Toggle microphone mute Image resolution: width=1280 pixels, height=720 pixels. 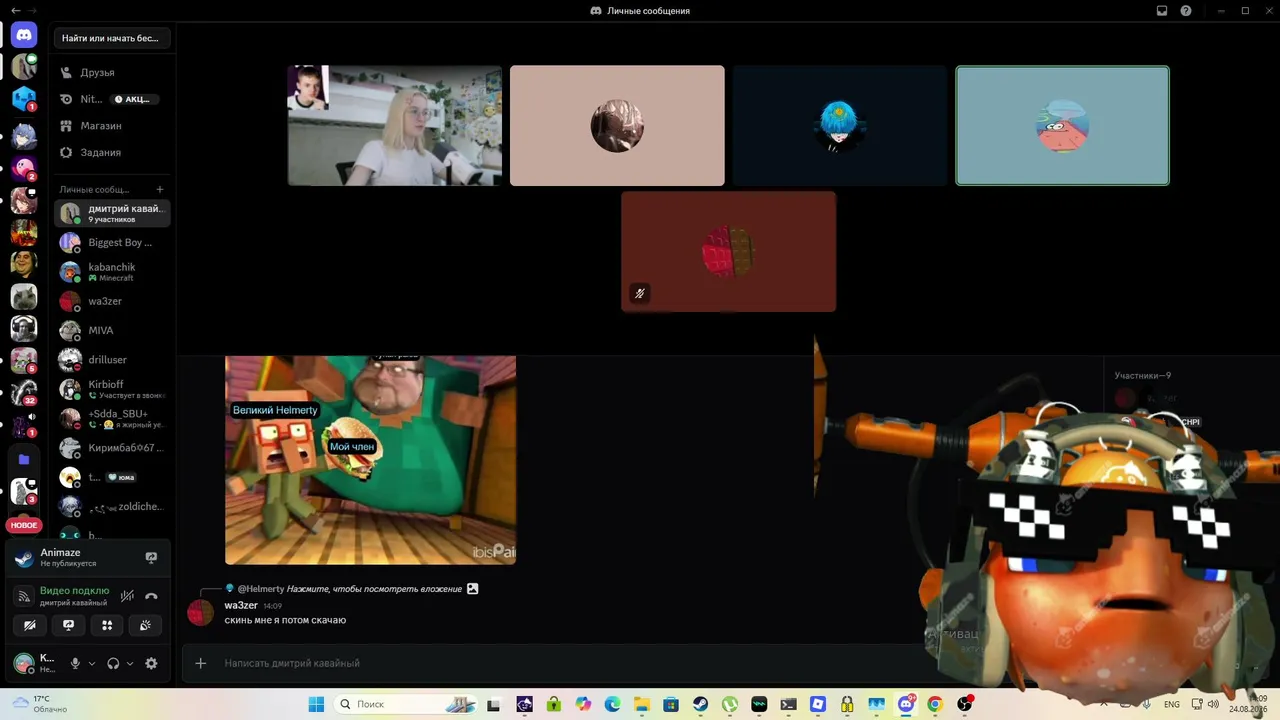pyautogui.click(x=75, y=663)
